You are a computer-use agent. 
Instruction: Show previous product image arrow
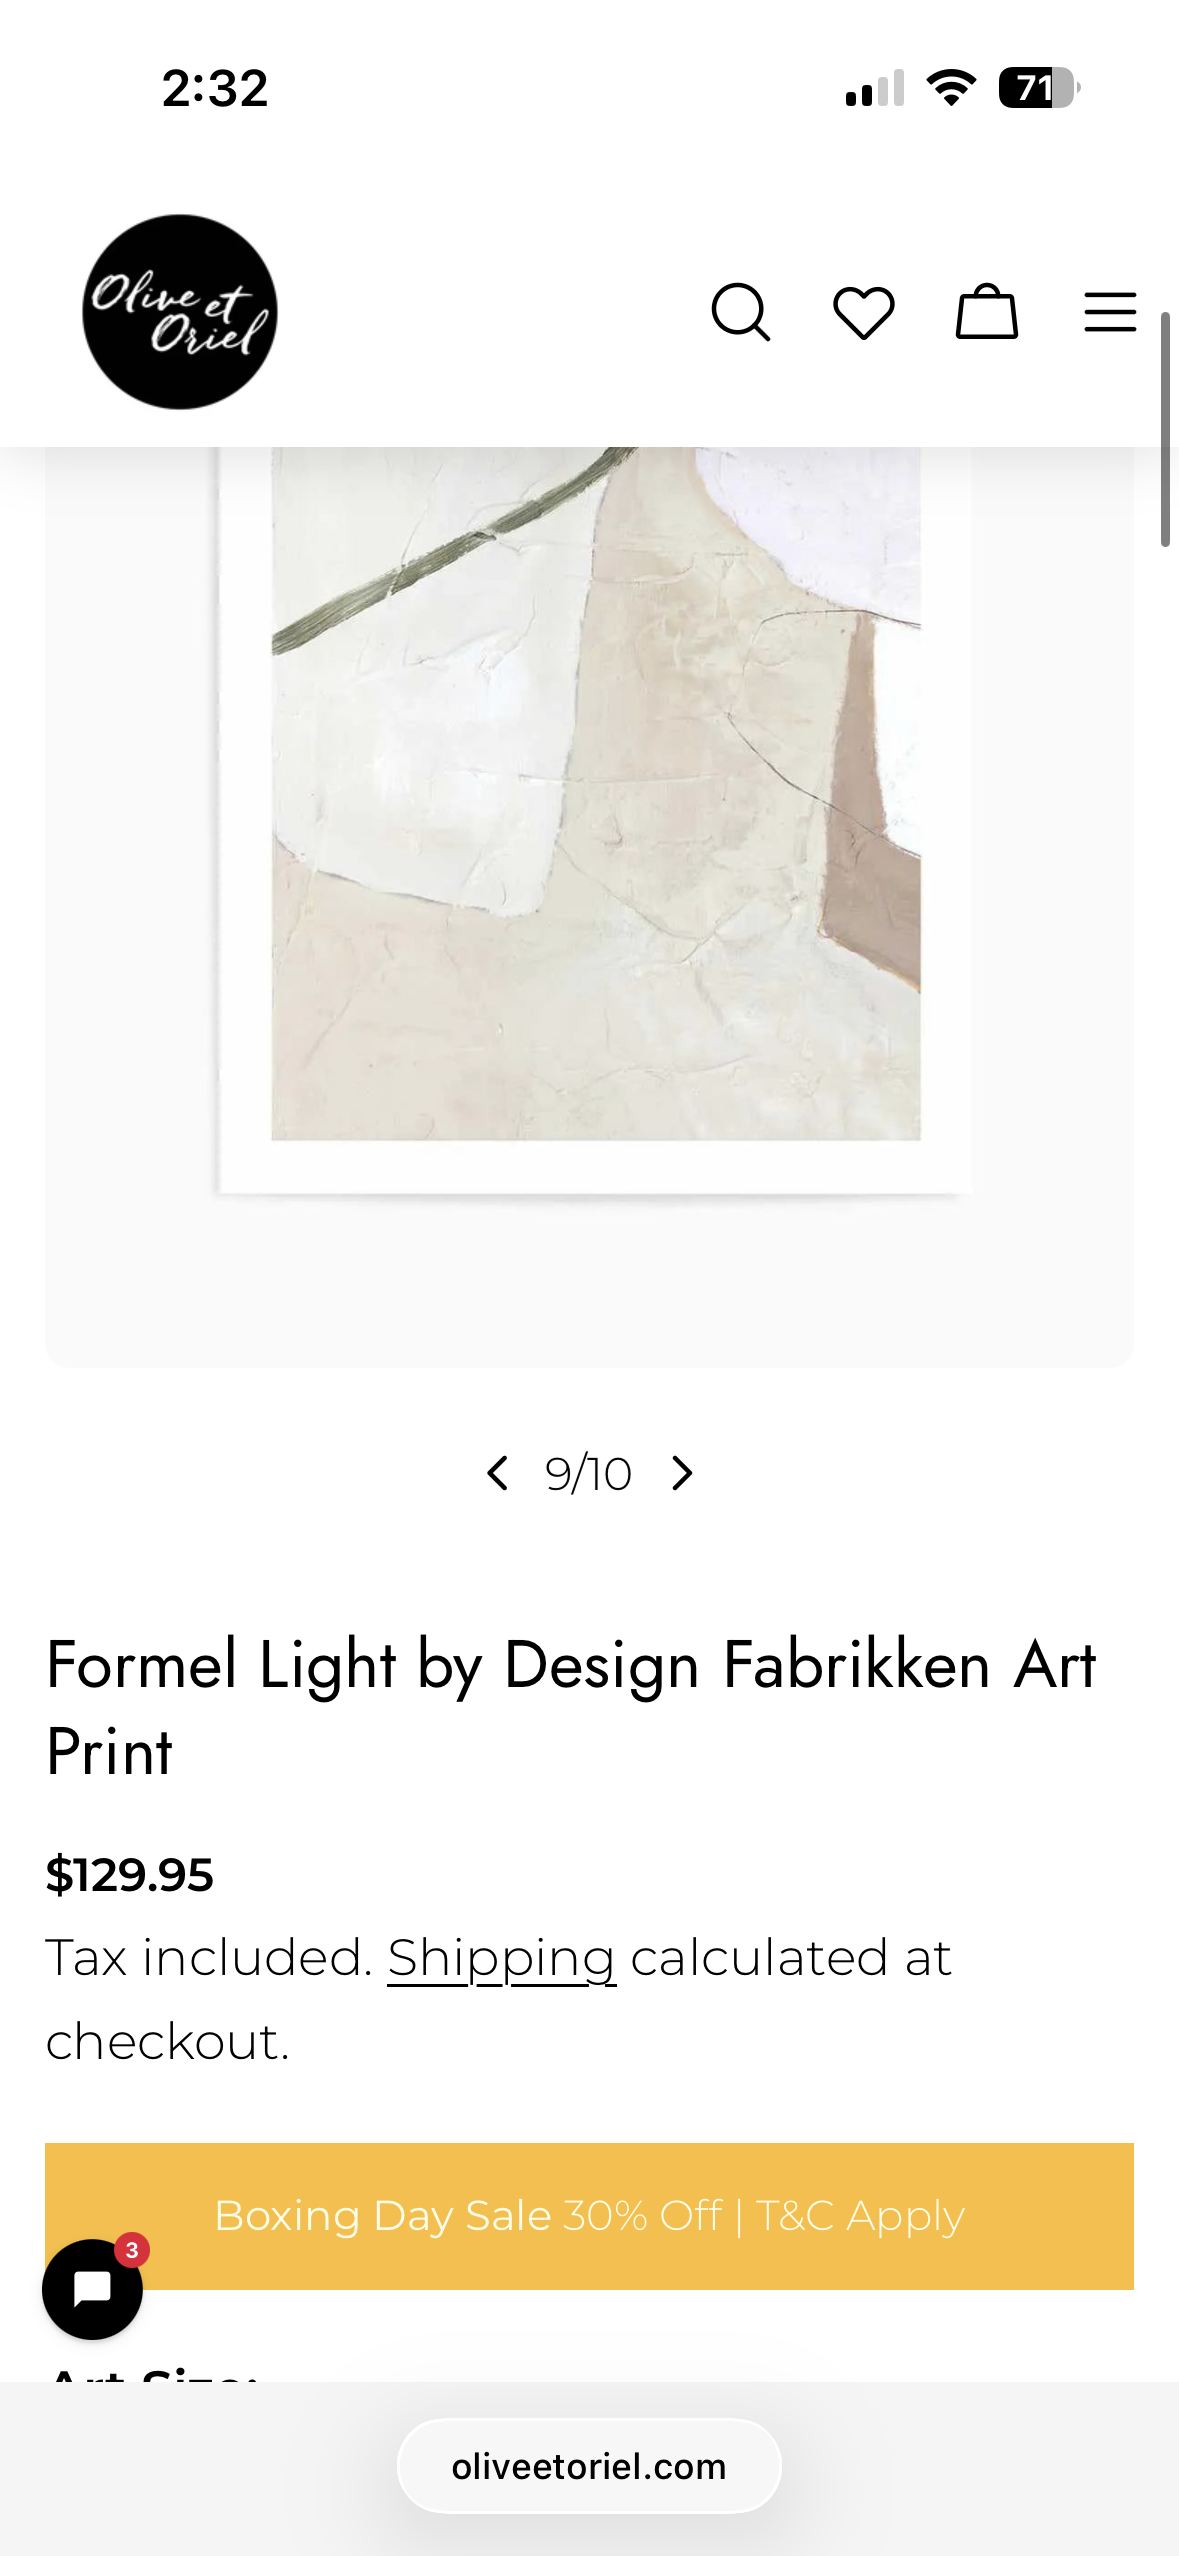pyautogui.click(x=497, y=1473)
